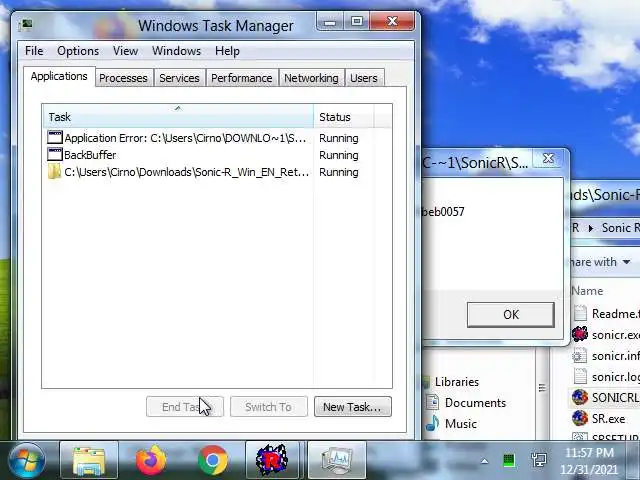Launch Chrome from the taskbar
Image resolution: width=640 pixels, height=480 pixels.
point(213,460)
